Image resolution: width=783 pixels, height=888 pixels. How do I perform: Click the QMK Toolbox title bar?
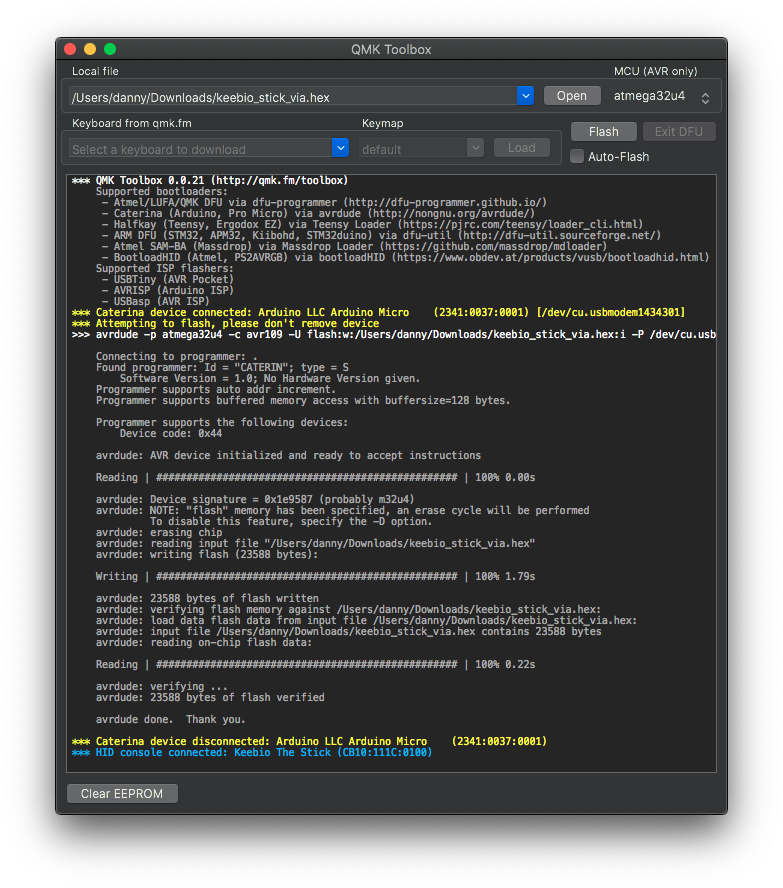coord(391,49)
